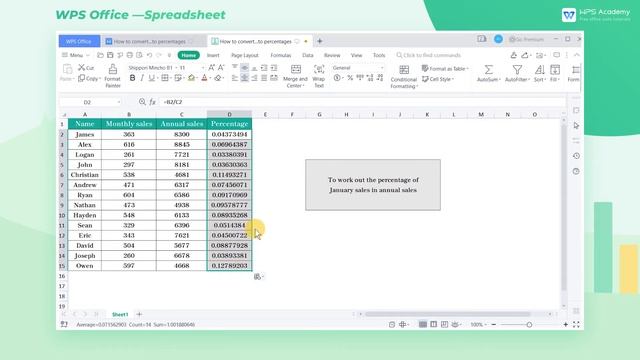Click the formula bar showing =B2/C2

(362, 102)
